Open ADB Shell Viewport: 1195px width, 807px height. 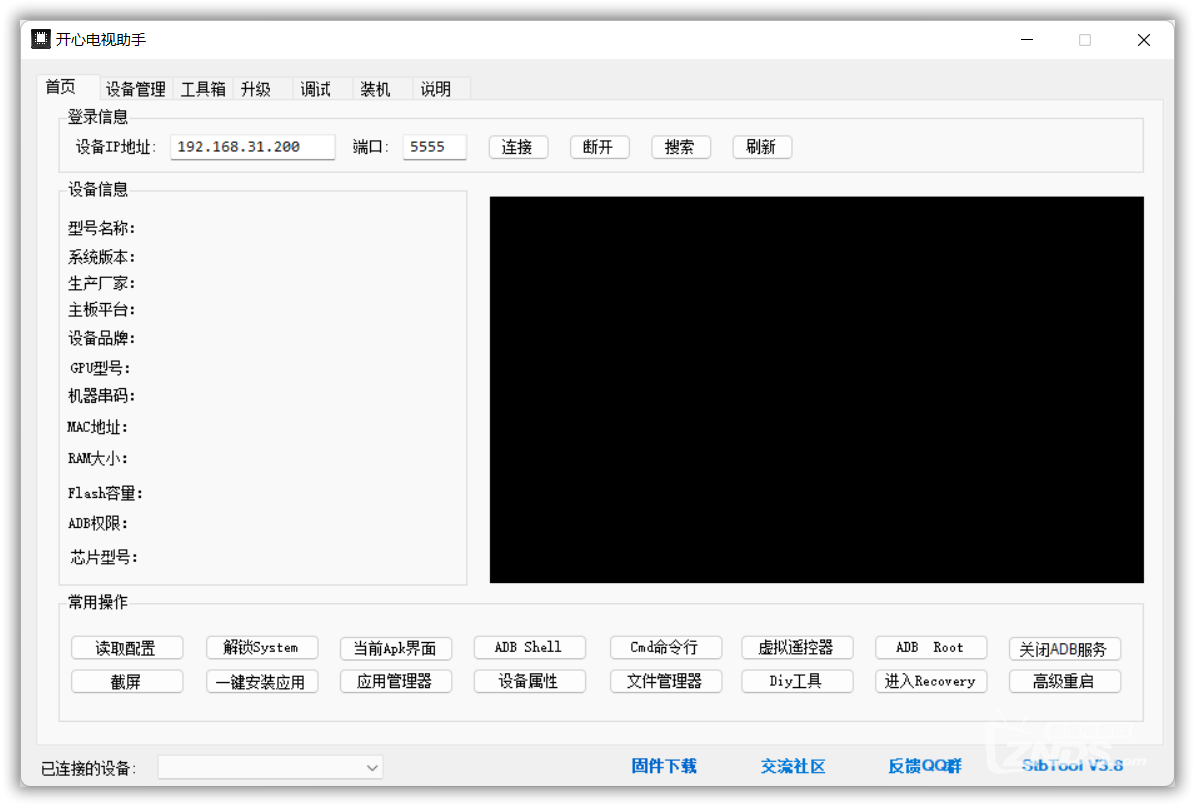529,648
